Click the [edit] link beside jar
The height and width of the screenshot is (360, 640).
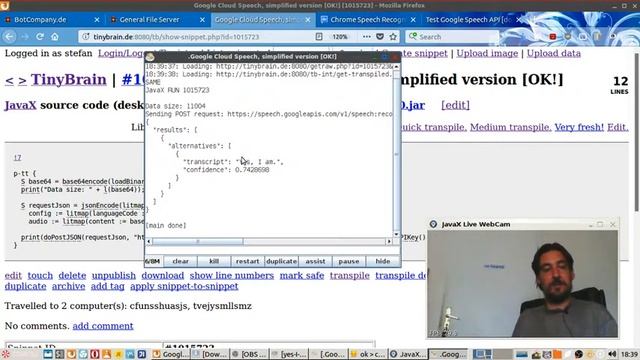[x=455, y=105]
